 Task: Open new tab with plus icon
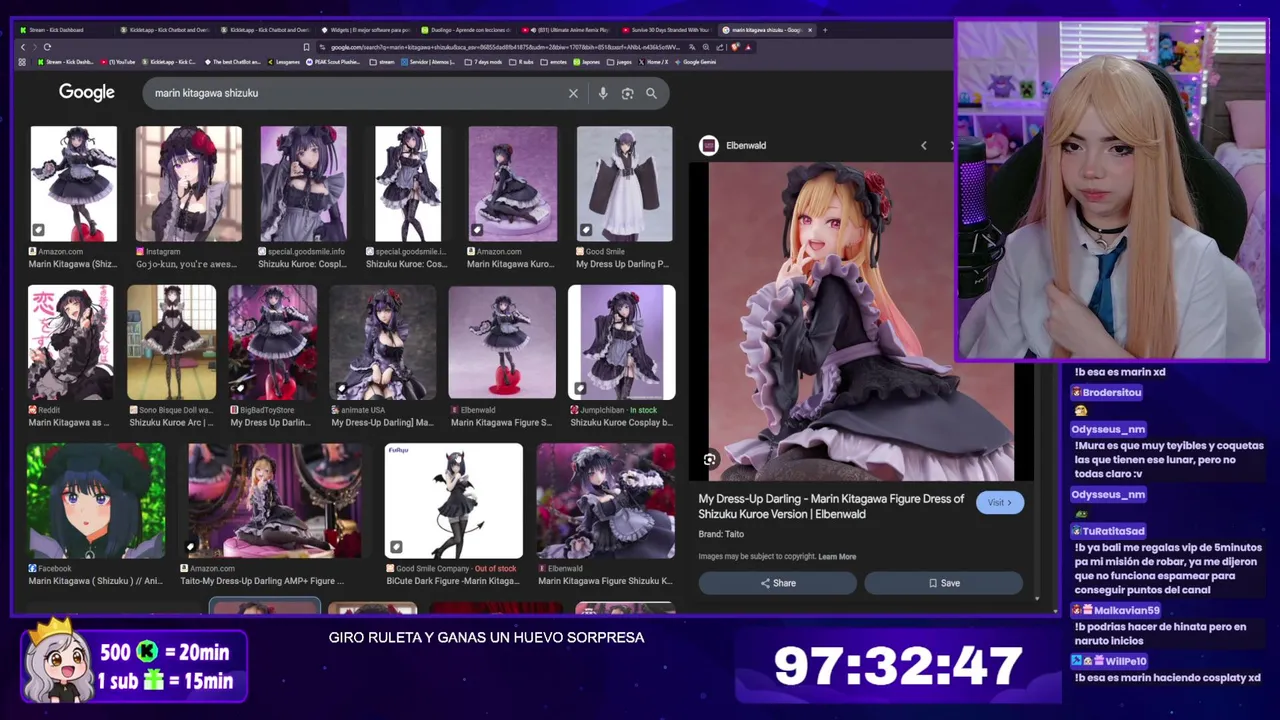(x=825, y=30)
